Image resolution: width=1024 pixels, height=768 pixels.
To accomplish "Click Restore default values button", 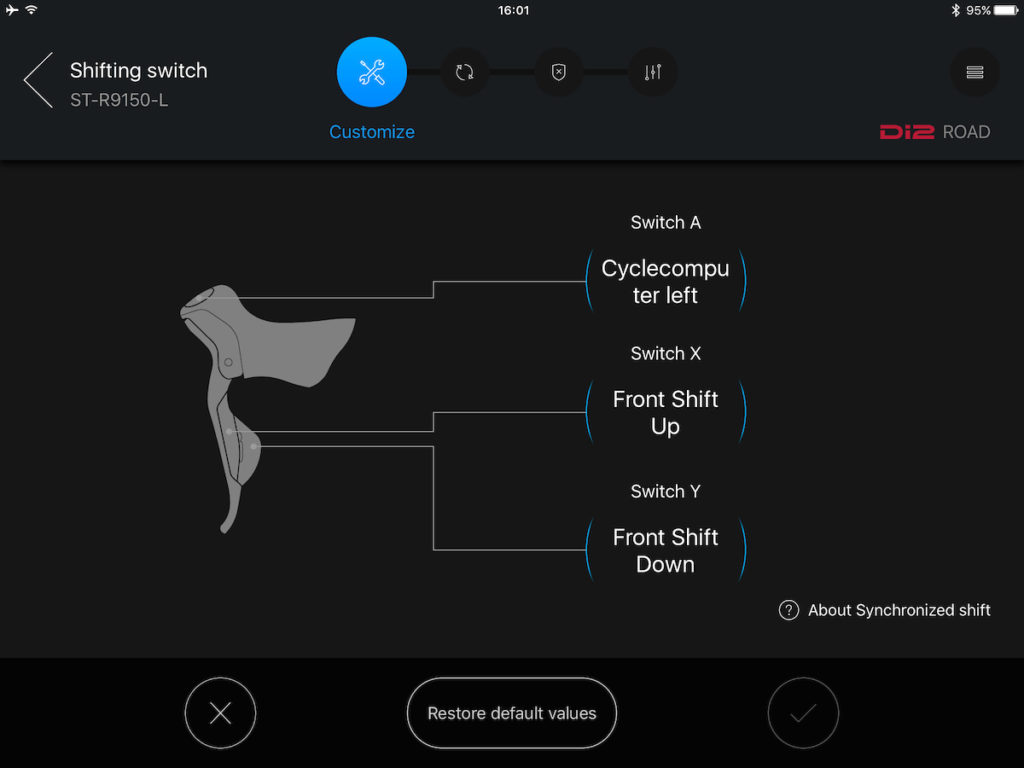I will click(512, 712).
